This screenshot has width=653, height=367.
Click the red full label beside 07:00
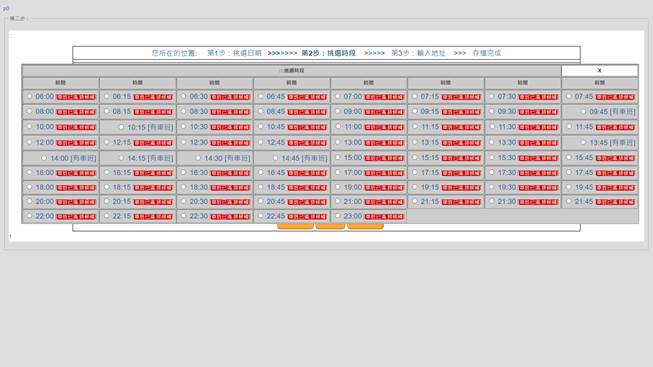384,97
